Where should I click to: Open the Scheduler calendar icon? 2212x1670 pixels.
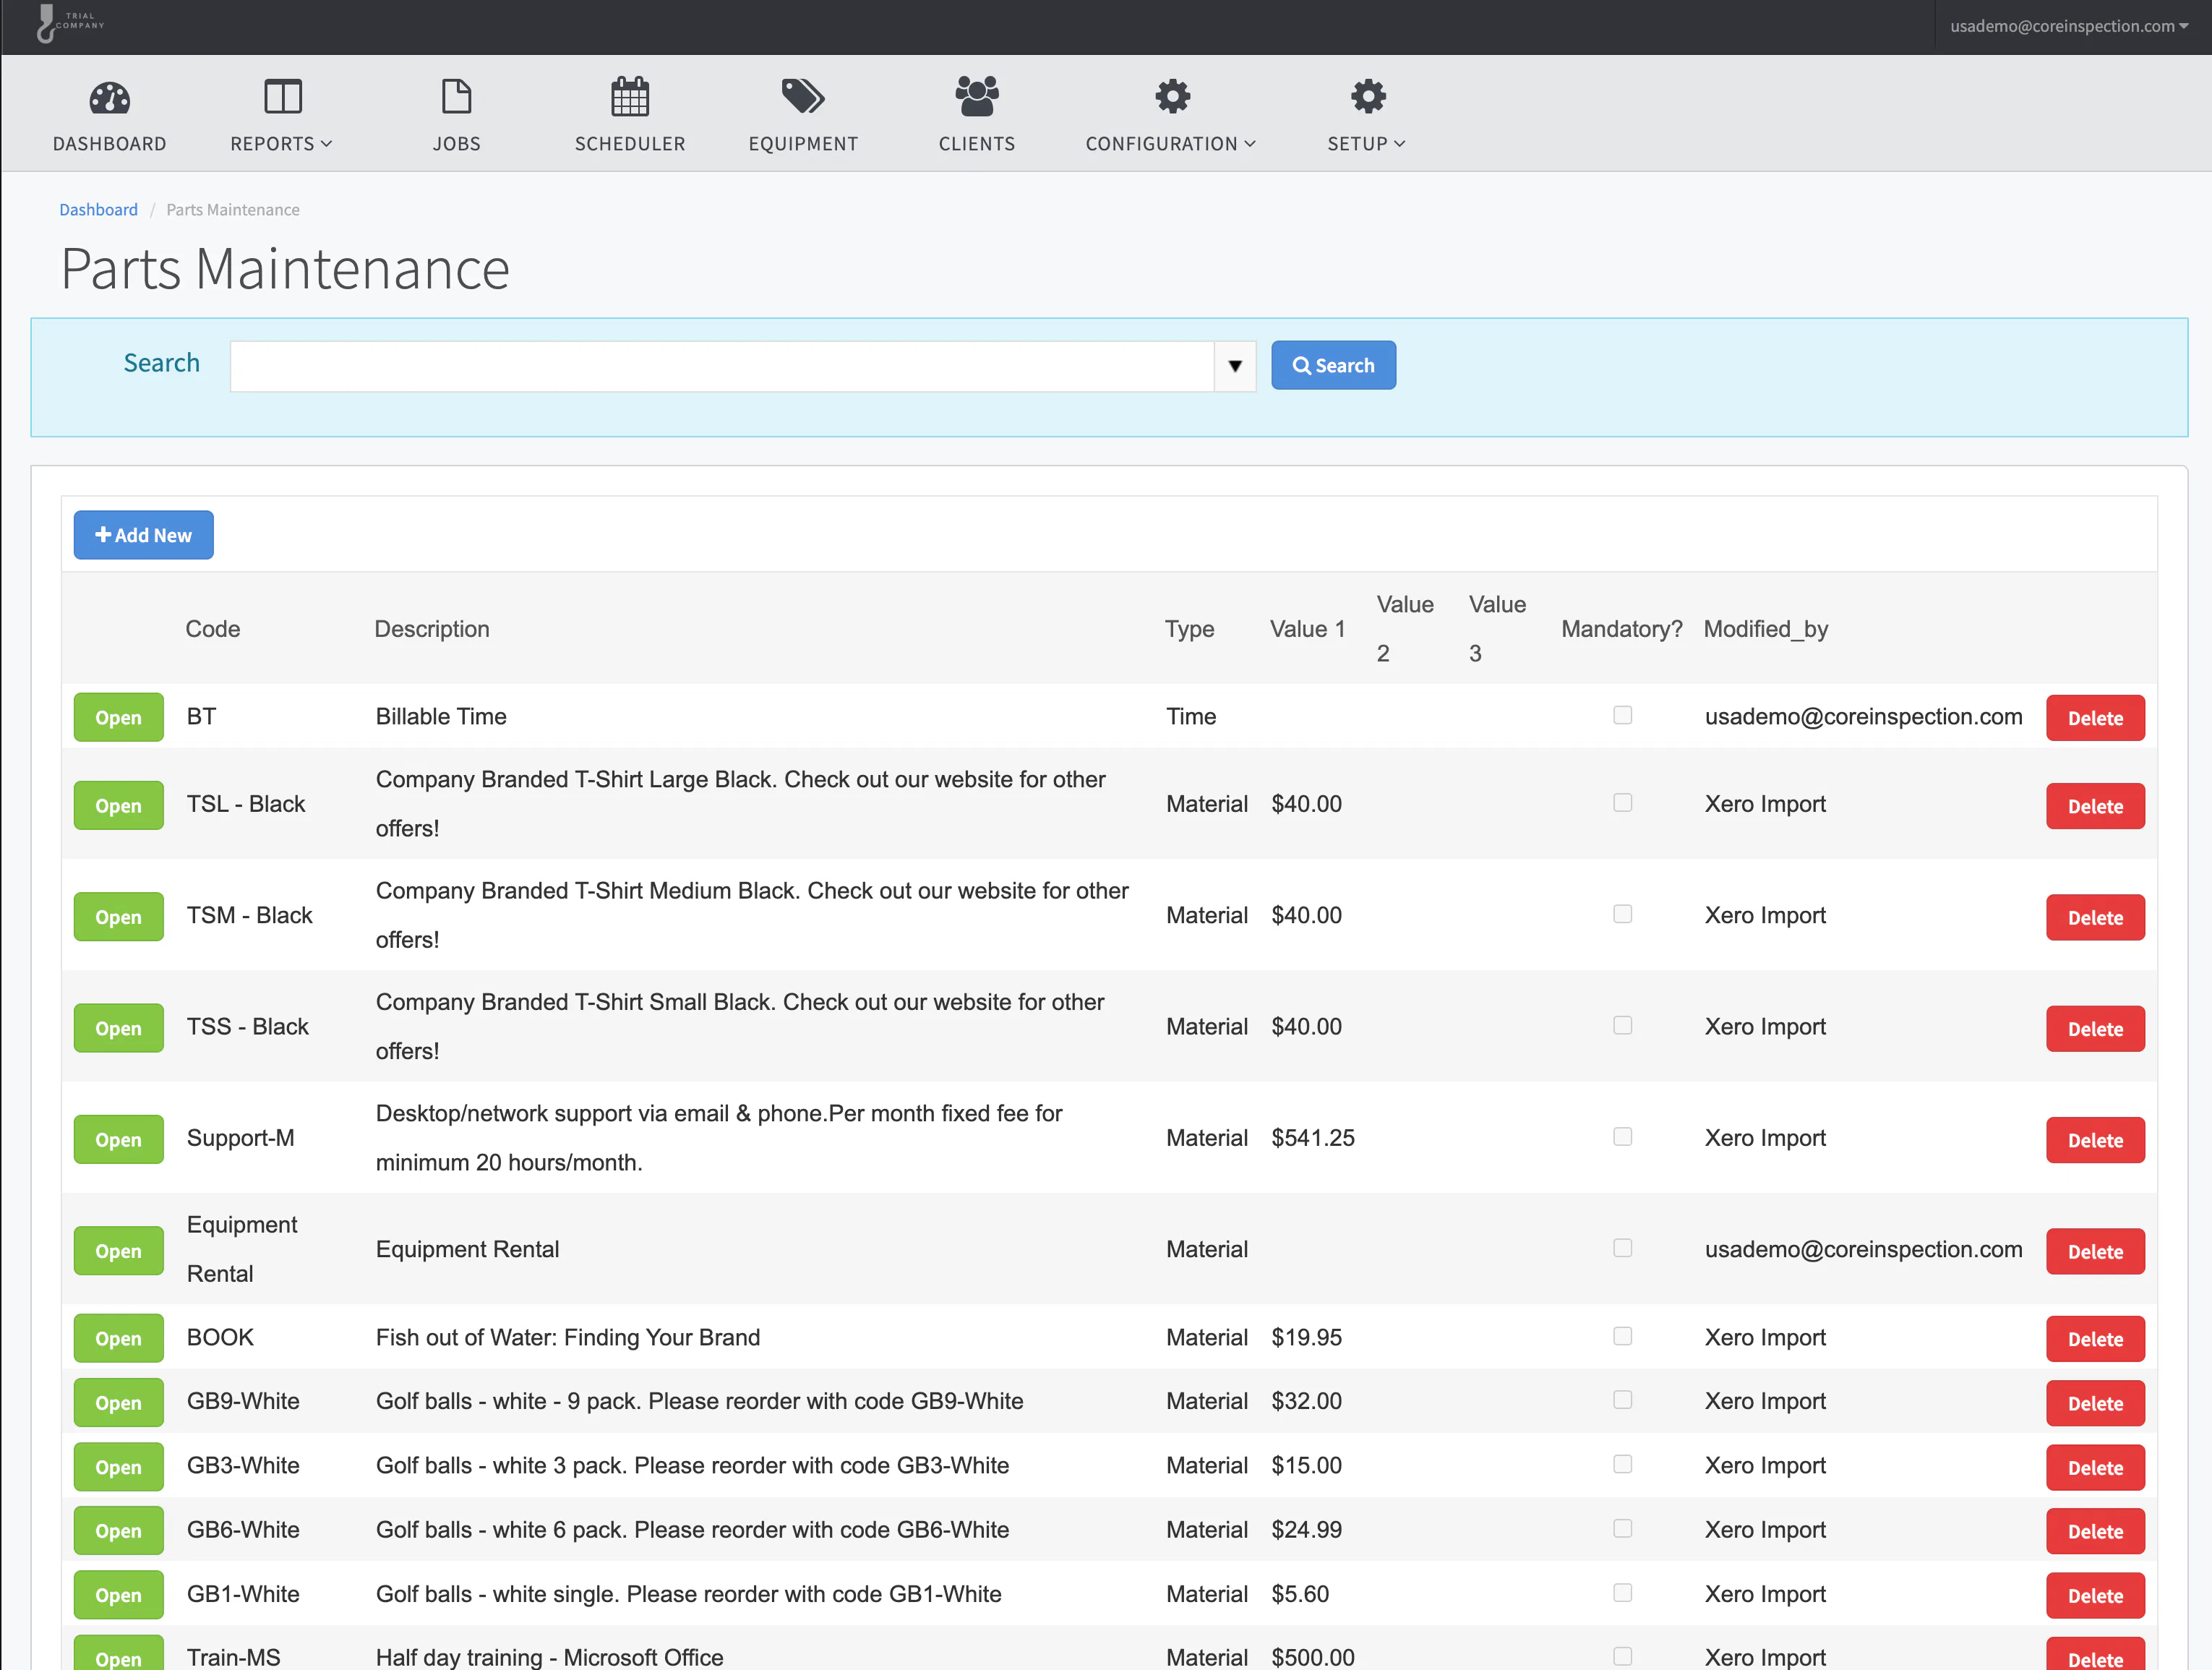pyautogui.click(x=630, y=97)
